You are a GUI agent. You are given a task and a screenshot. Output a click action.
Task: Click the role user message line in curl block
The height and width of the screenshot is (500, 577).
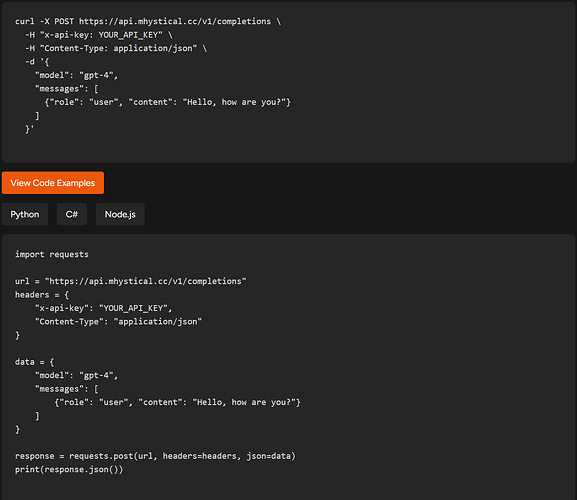167,102
